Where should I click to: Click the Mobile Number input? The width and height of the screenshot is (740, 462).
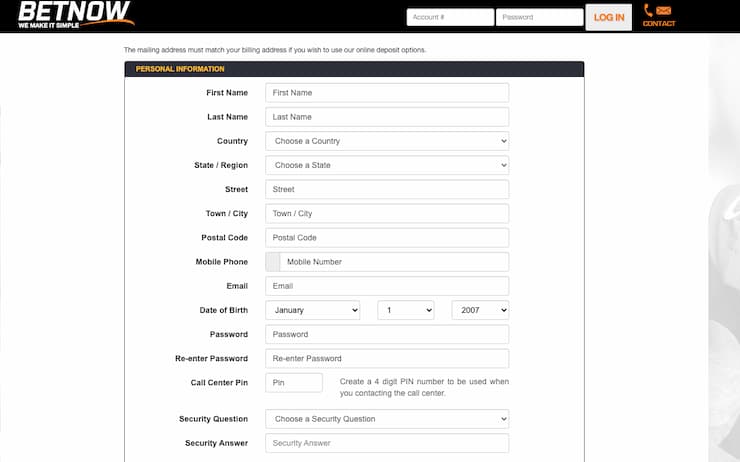click(394, 261)
